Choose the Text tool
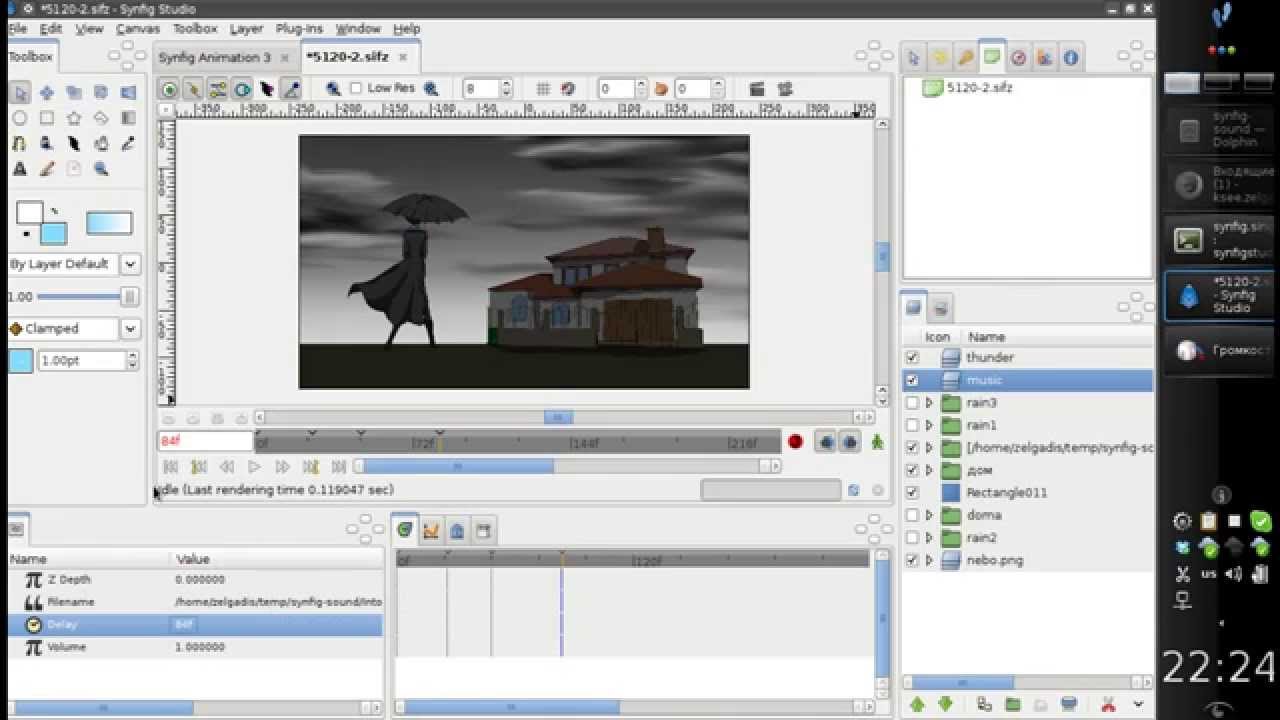Screen dimensions: 1280x720 click(x=20, y=167)
